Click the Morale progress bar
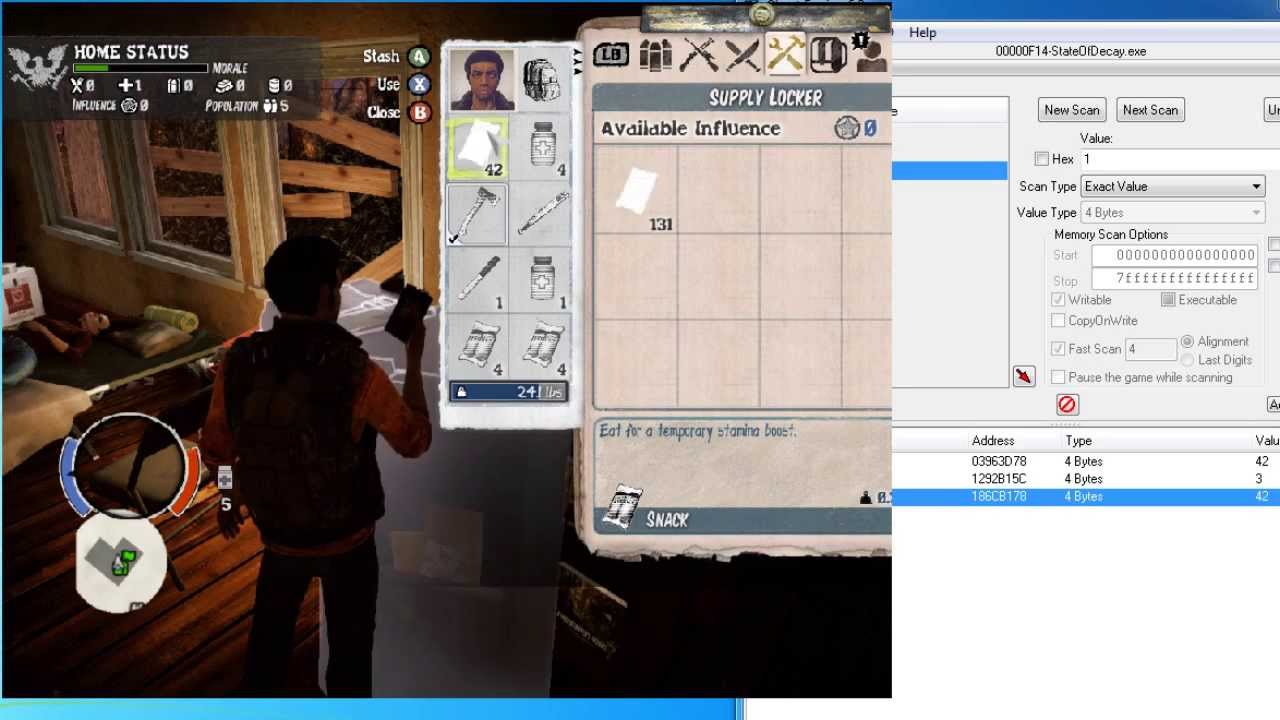Image resolution: width=1280 pixels, height=720 pixels. [141, 69]
